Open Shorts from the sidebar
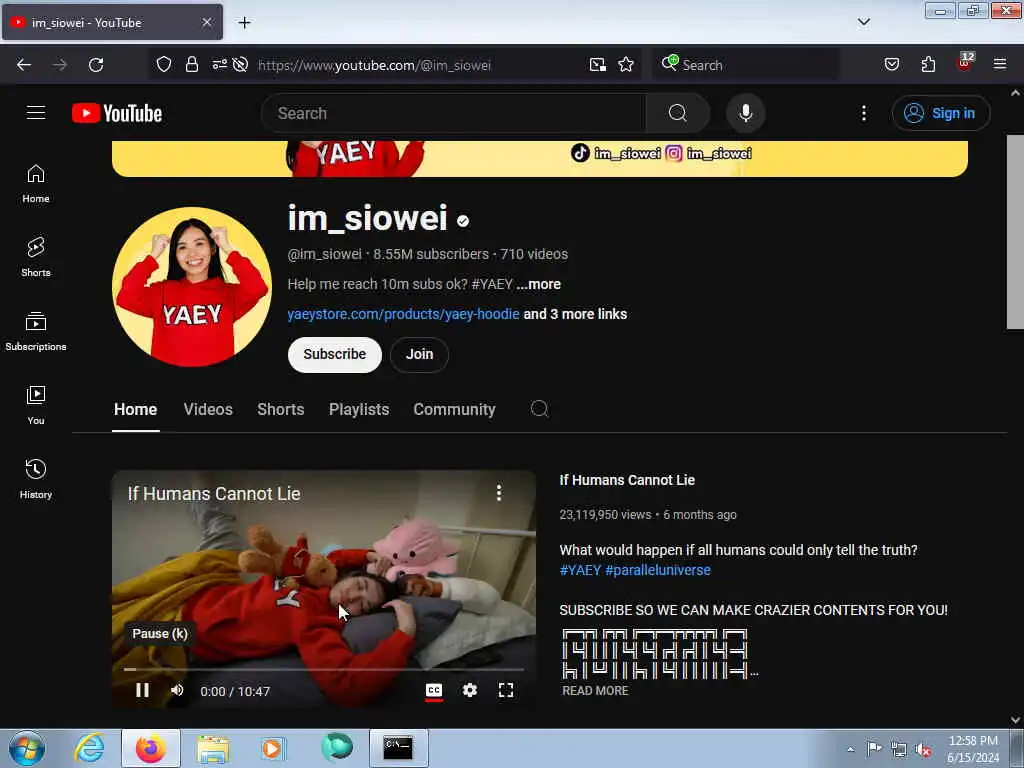The image size is (1024, 768). click(x=36, y=257)
